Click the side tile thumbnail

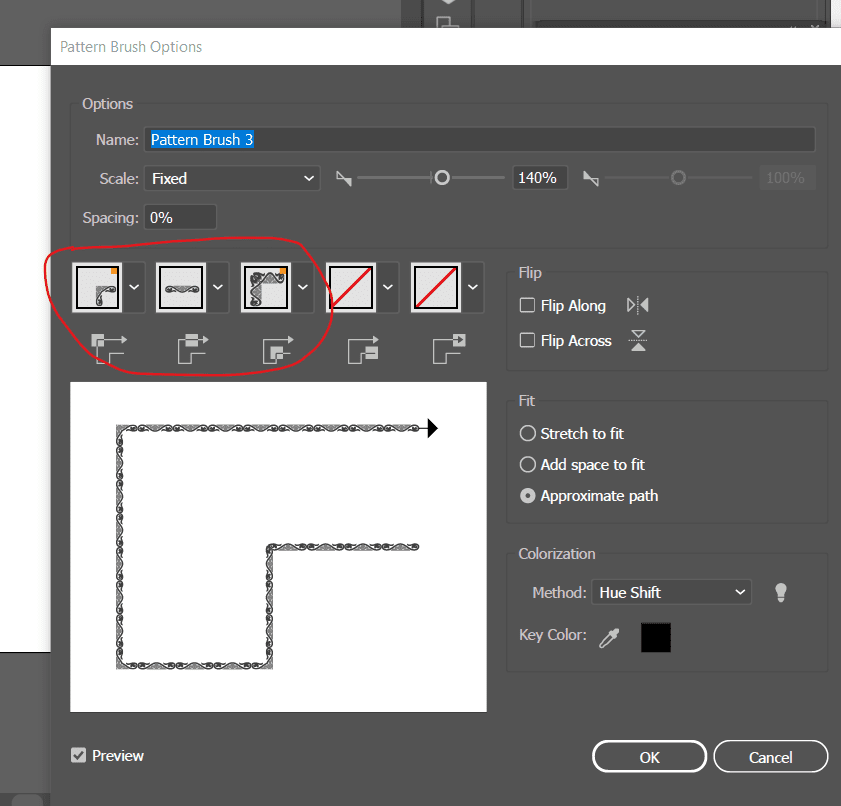coord(181,287)
